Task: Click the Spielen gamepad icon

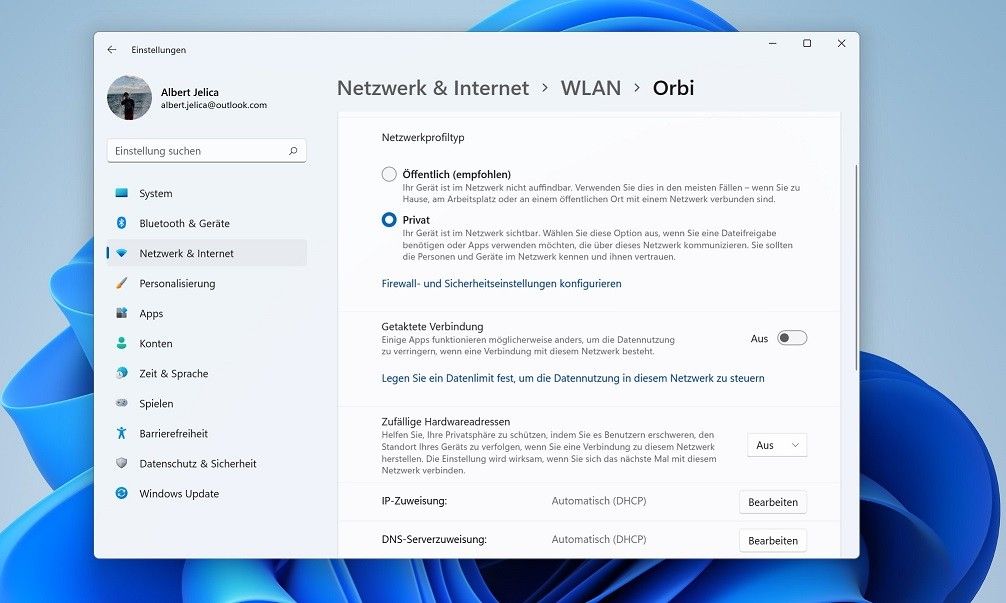Action: 121,403
